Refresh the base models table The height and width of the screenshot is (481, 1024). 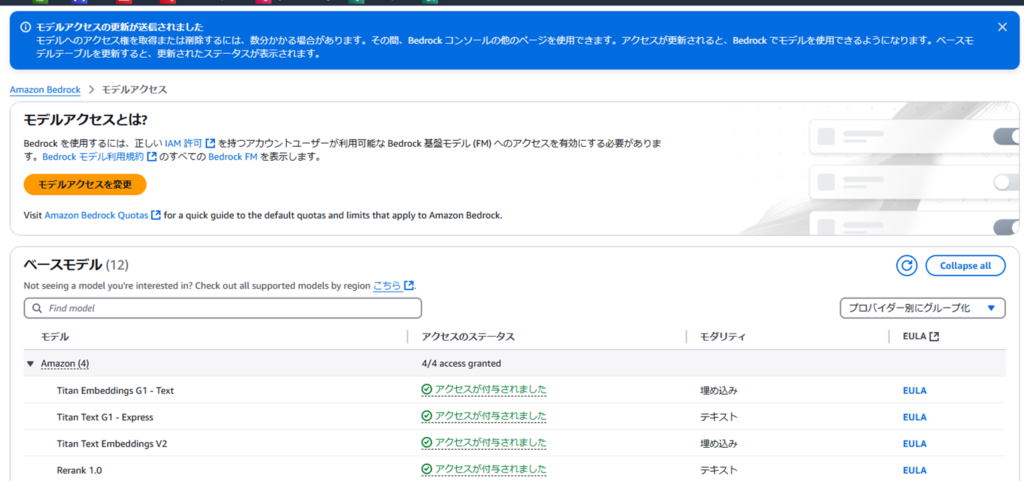coord(906,266)
